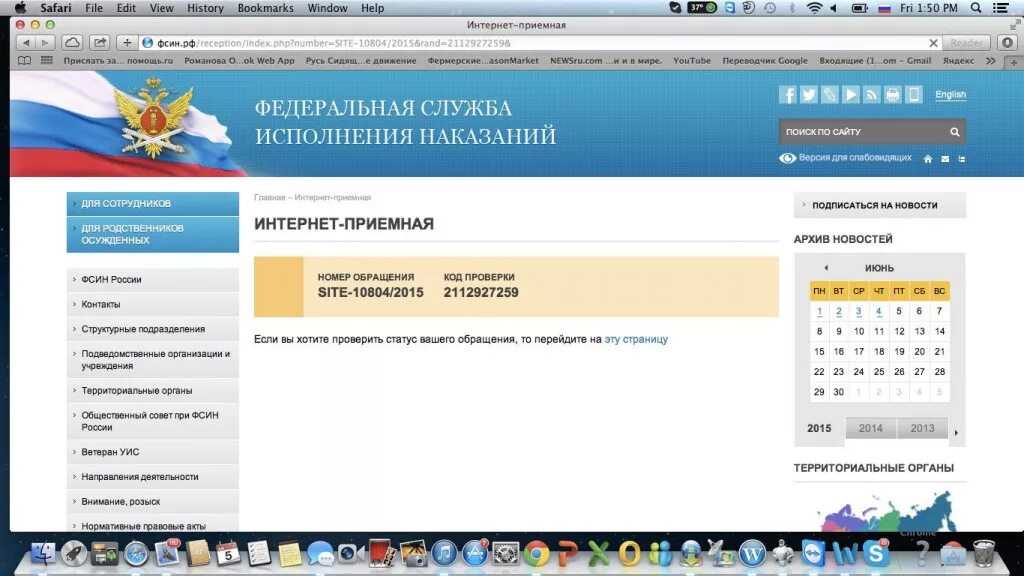Open the mobile version phone icon
Image resolution: width=1024 pixels, height=576 pixels.
point(914,95)
